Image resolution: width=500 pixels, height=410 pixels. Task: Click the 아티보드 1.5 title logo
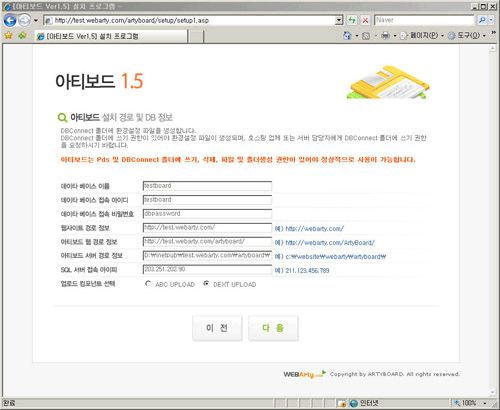click(99, 81)
